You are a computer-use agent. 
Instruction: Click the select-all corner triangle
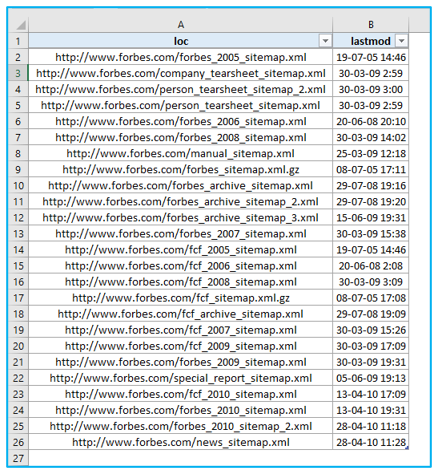(21, 25)
